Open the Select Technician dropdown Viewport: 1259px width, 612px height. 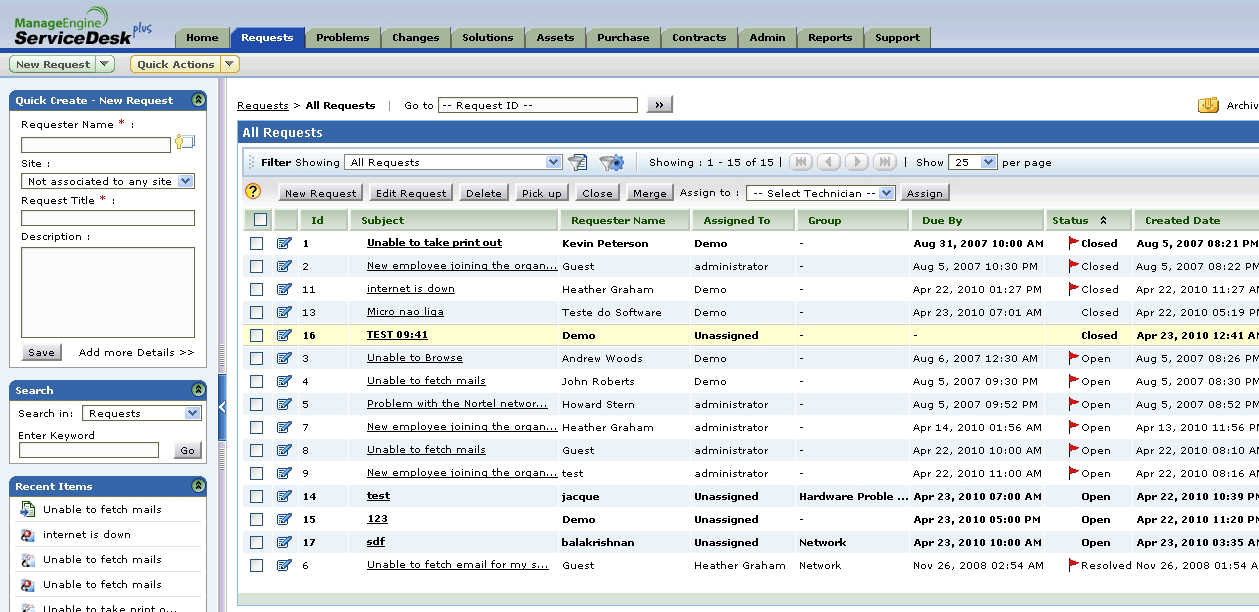pos(821,193)
